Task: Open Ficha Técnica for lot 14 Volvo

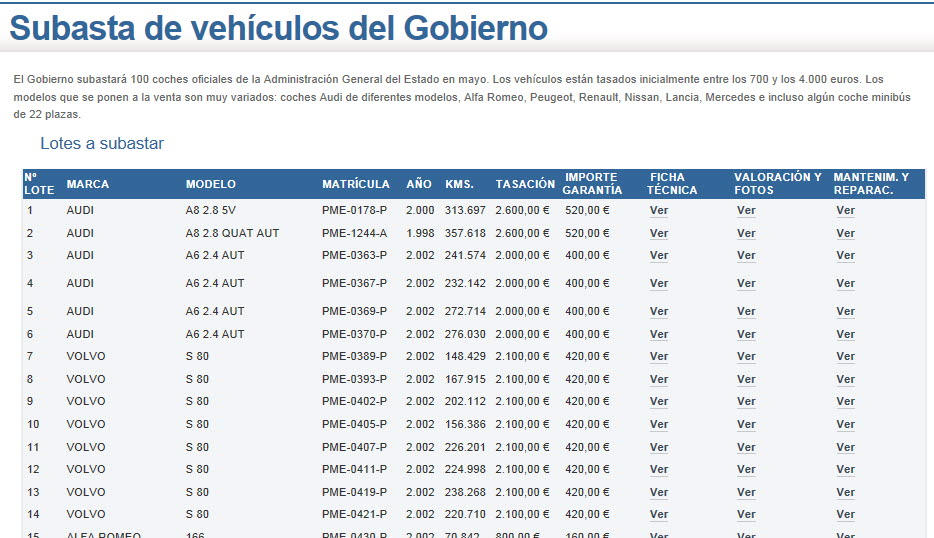Action: (658, 515)
